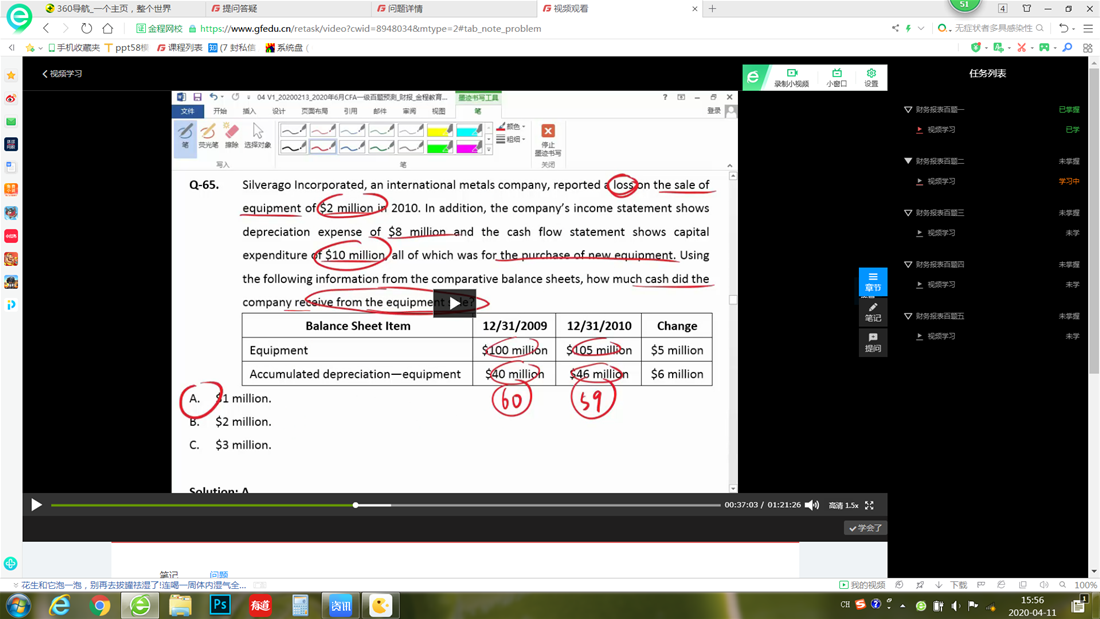
Task: Pick the thin red pen style
Action: 323,131
